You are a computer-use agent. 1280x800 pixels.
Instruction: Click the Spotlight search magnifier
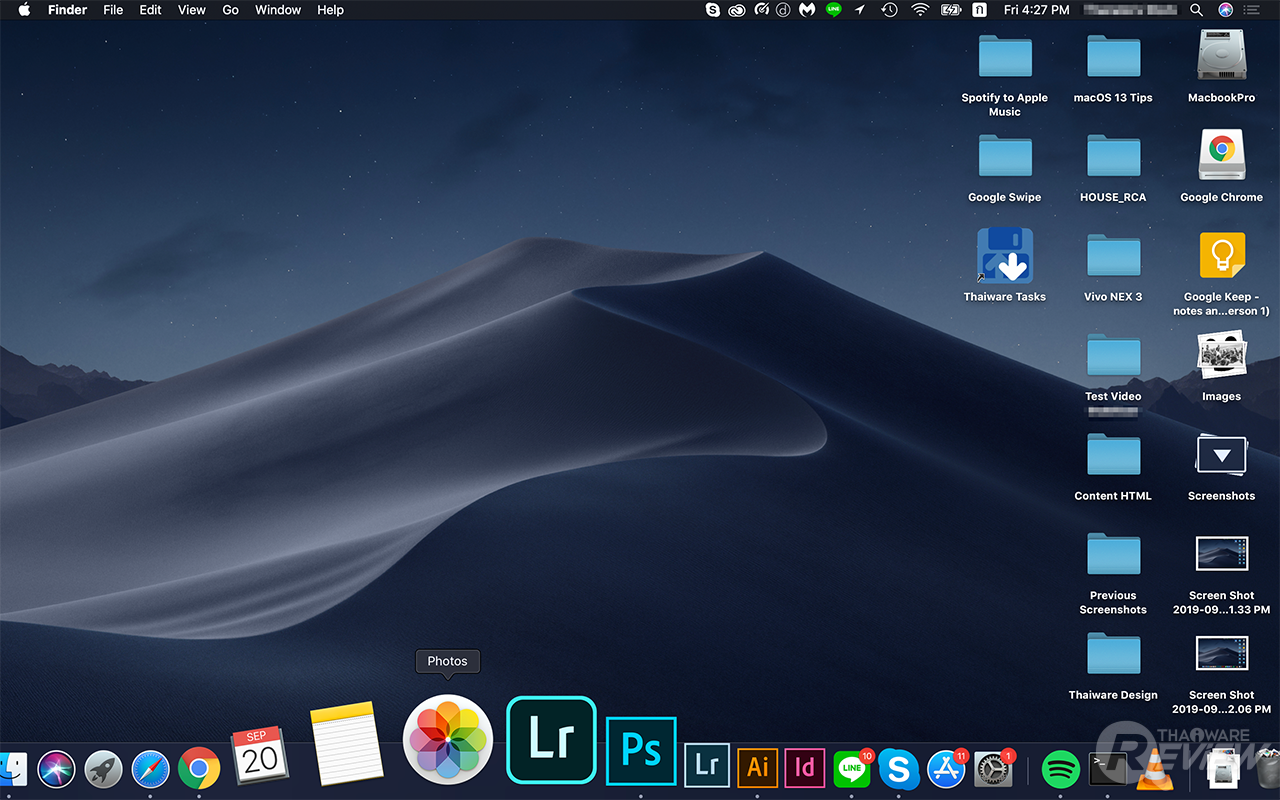coord(1196,10)
